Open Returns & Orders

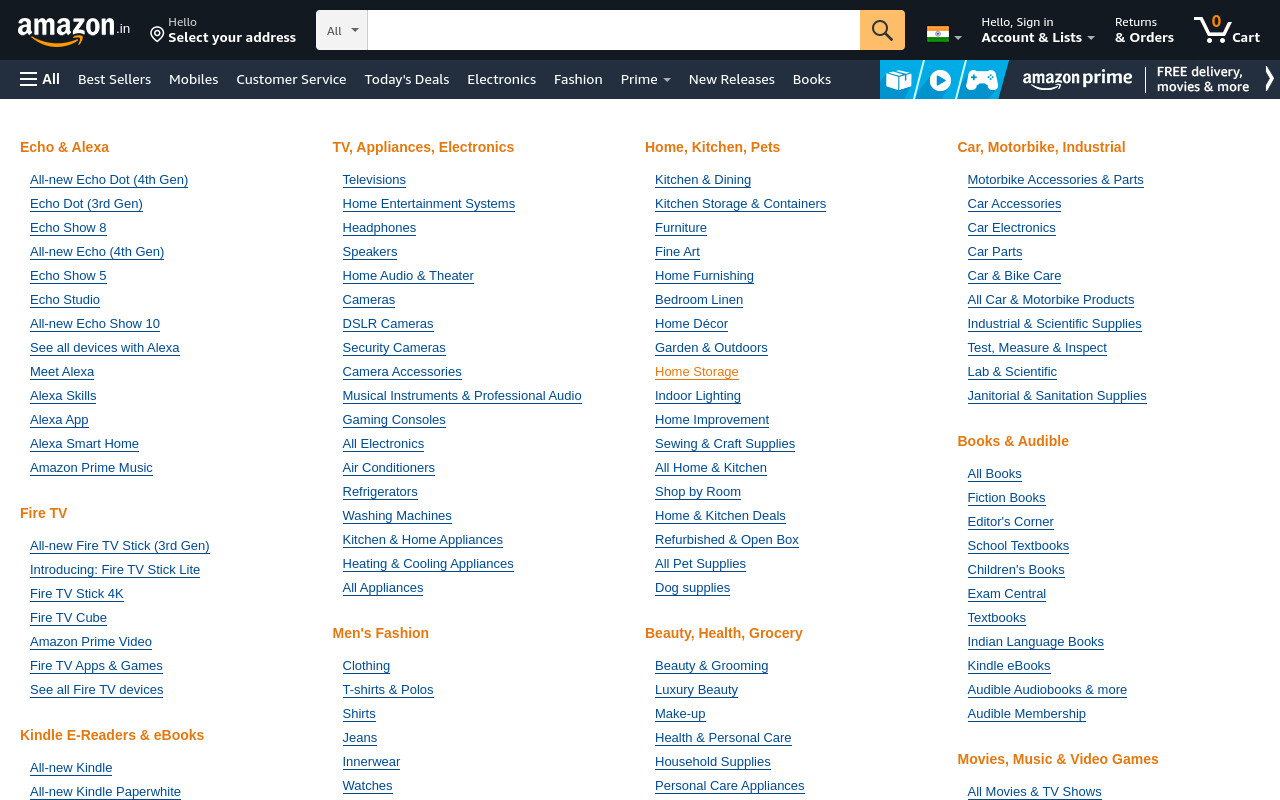click(x=1144, y=30)
